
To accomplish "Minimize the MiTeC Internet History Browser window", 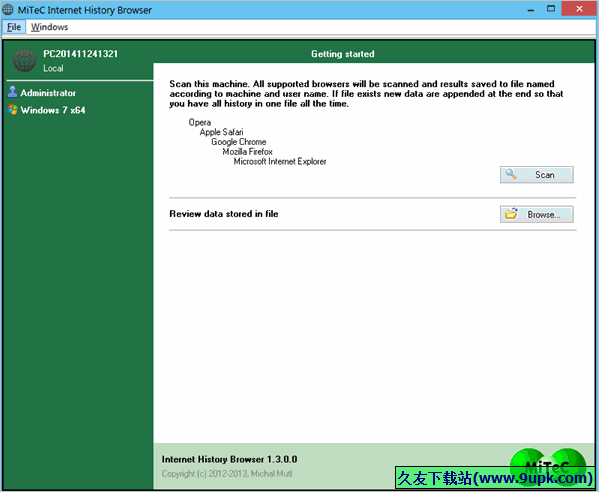I will [531, 9].
